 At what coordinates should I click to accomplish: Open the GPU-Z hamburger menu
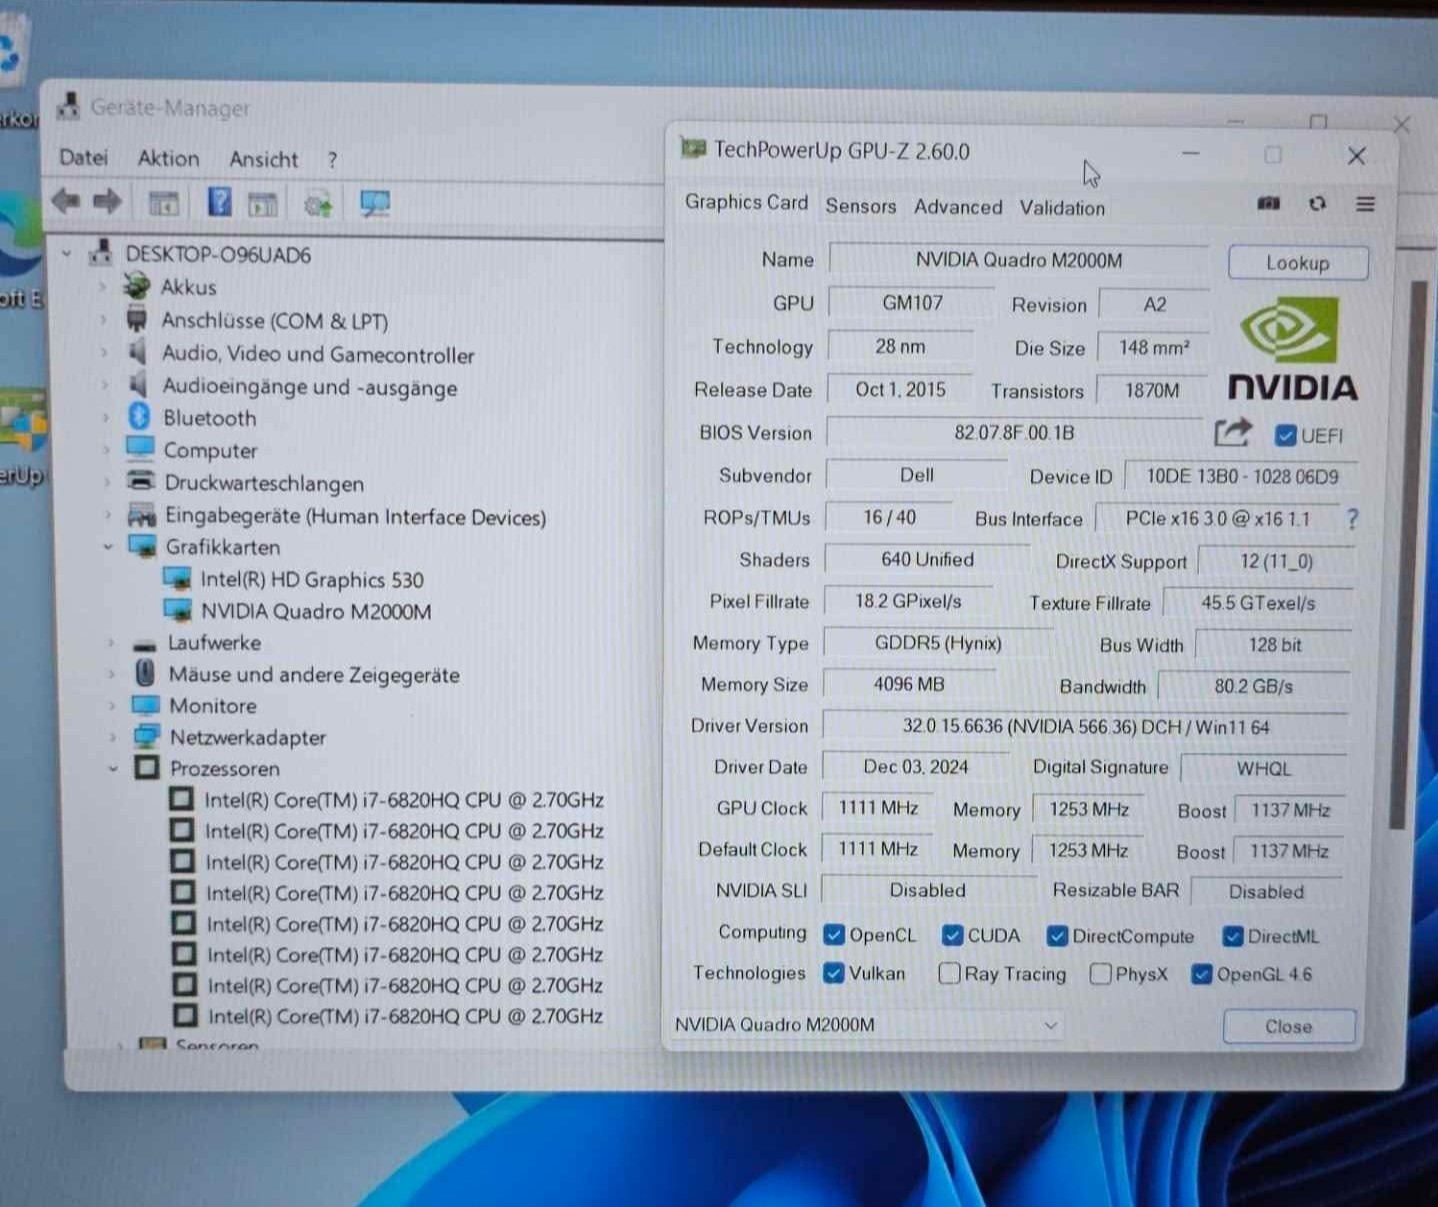[x=1365, y=204]
